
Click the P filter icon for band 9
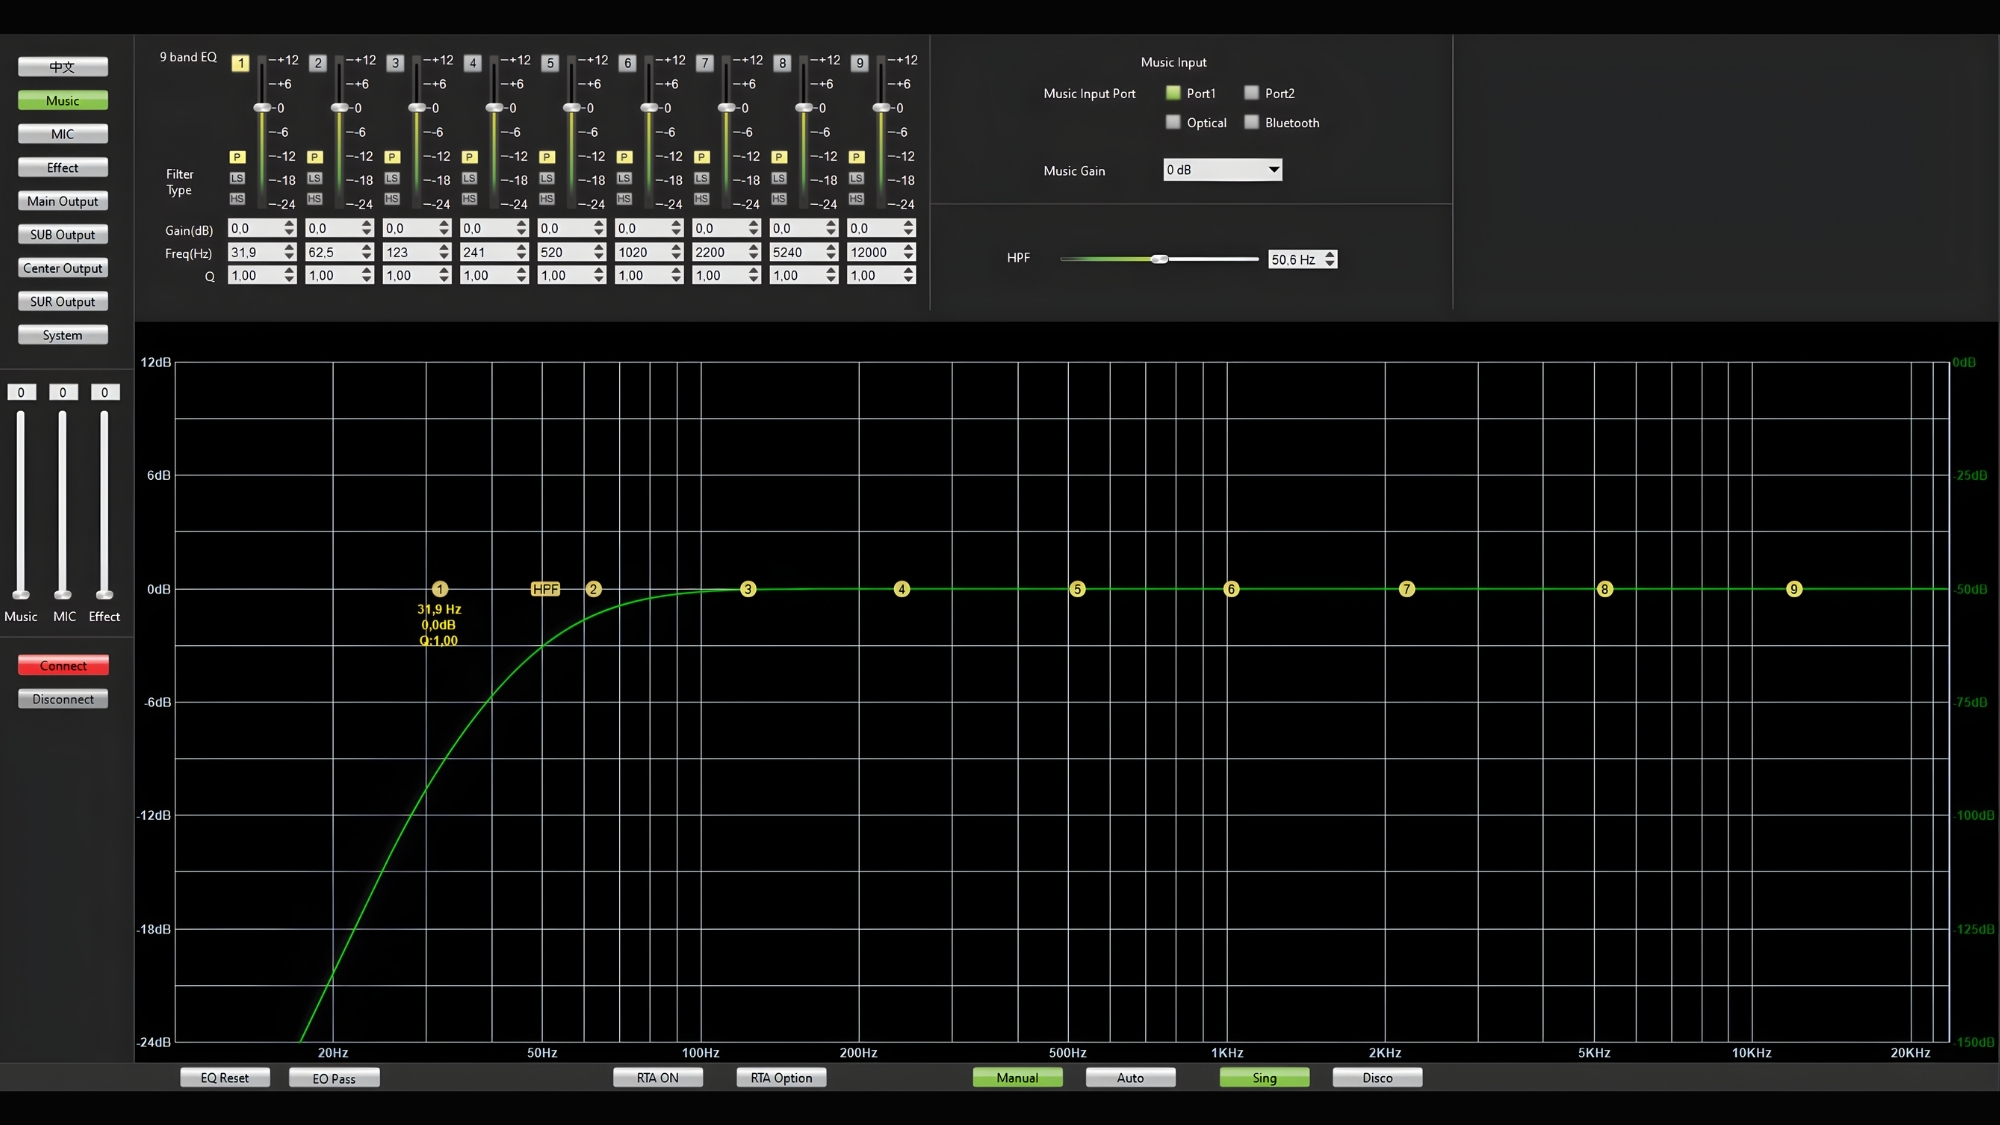tap(857, 157)
